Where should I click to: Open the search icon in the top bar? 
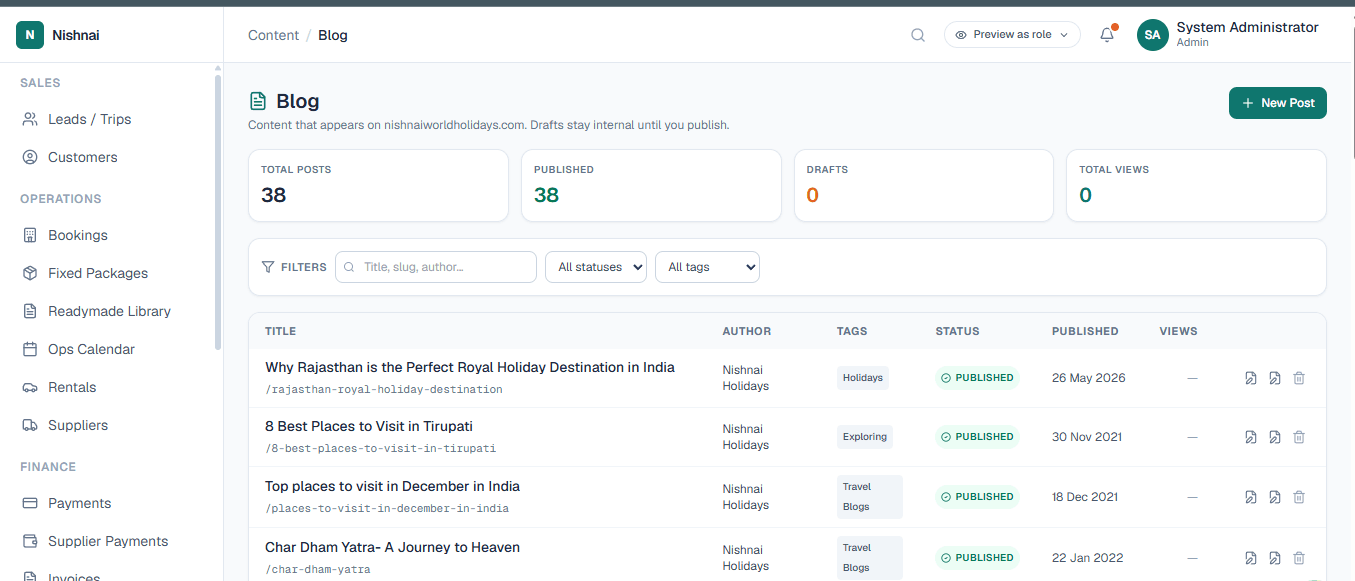(x=917, y=35)
